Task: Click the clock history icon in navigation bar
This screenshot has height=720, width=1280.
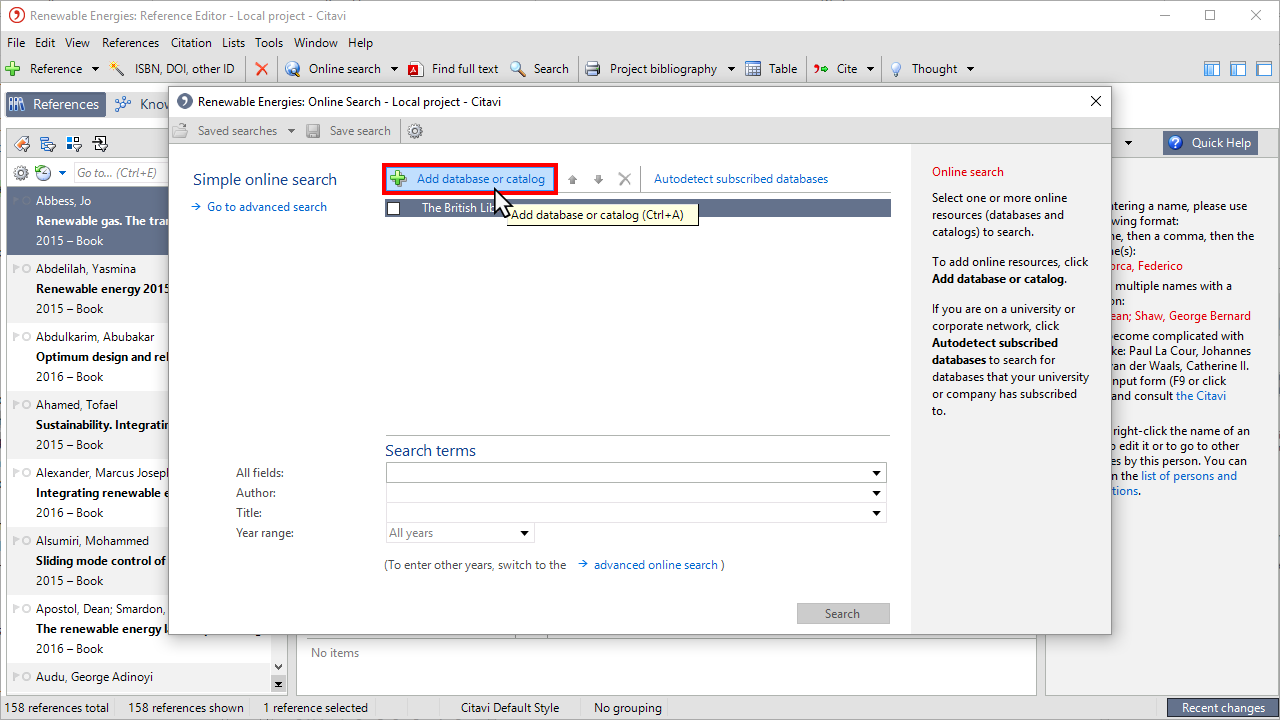Action: 43,173
